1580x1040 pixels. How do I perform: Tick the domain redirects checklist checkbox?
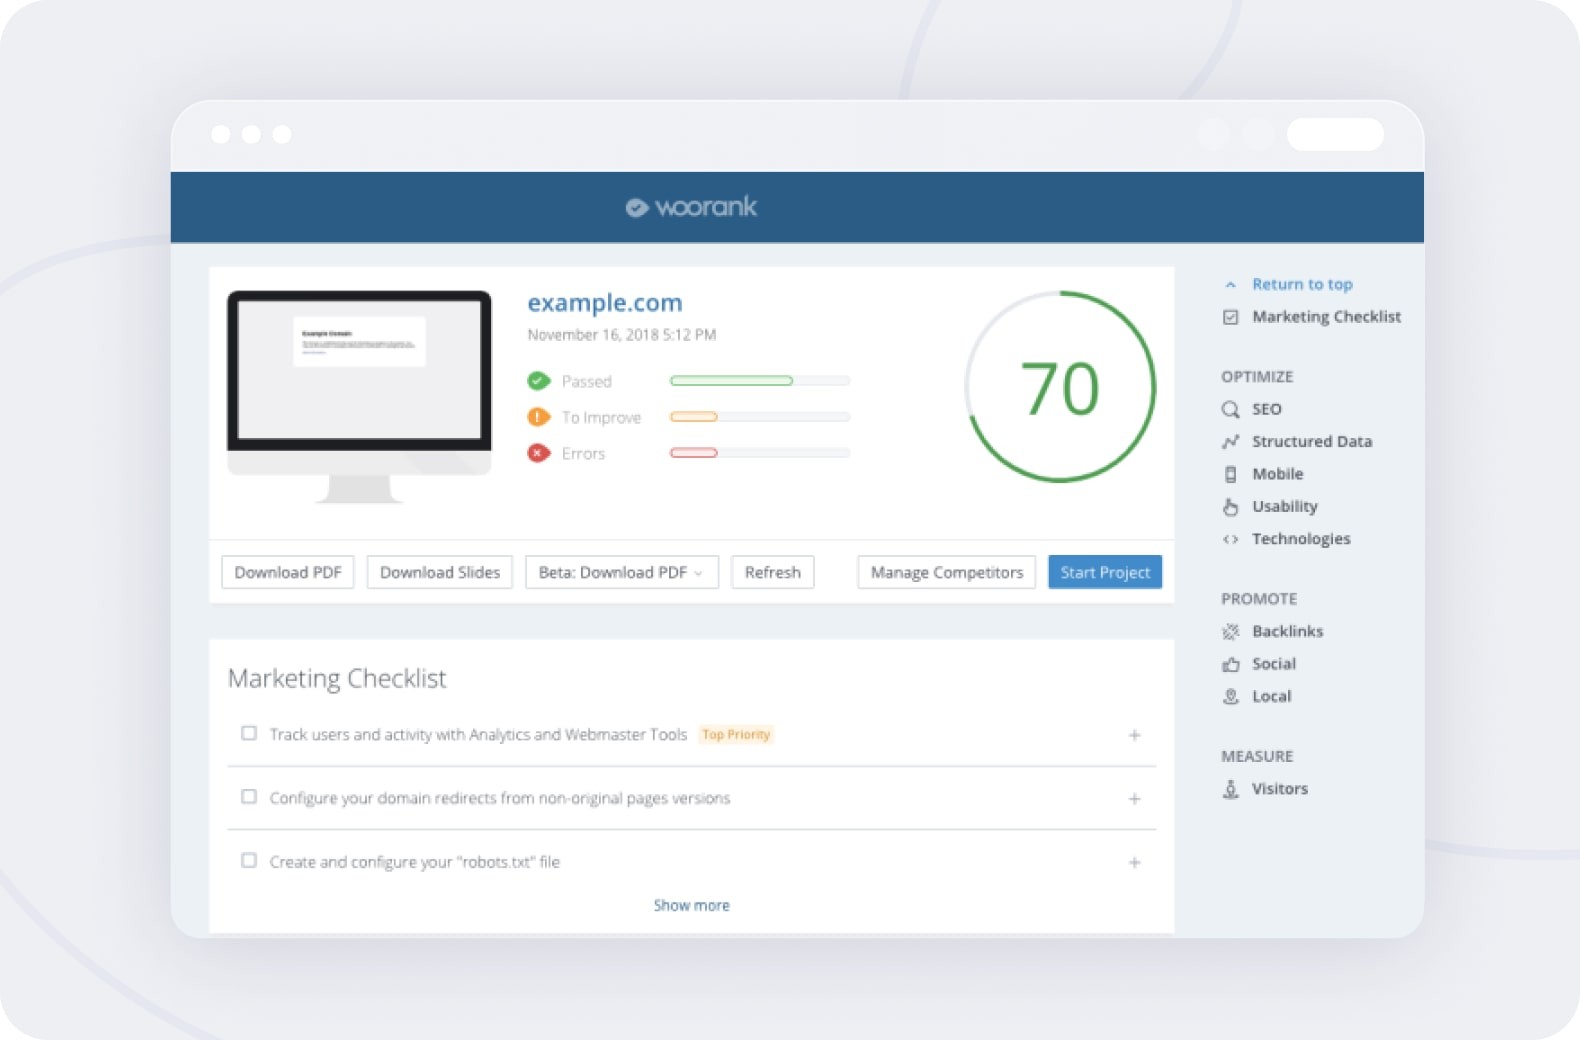click(x=249, y=797)
